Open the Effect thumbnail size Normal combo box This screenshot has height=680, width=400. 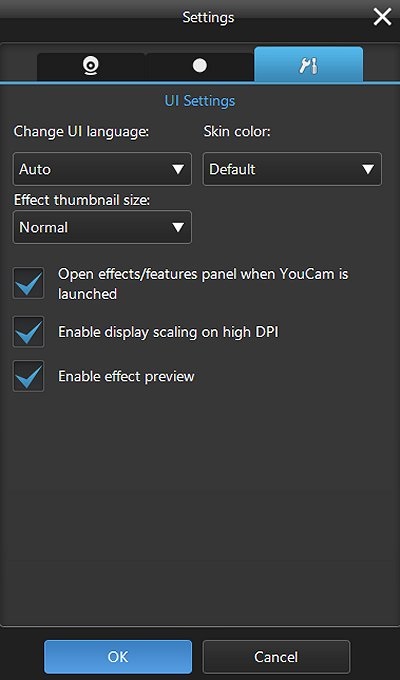(x=102, y=227)
